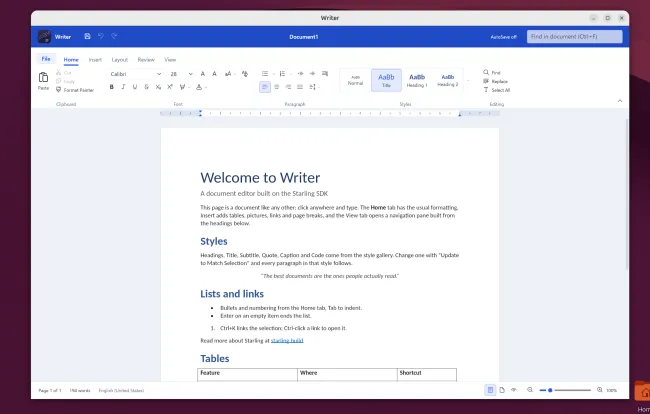Click the Paste clipboard icon
The width and height of the screenshot is (650, 414).
coord(44,77)
